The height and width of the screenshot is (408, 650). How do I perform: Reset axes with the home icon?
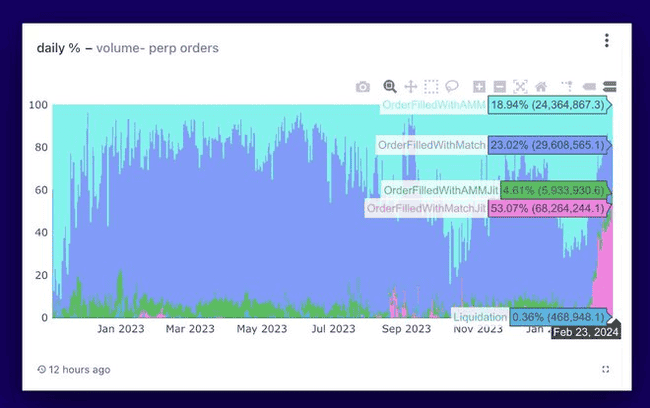coord(541,87)
